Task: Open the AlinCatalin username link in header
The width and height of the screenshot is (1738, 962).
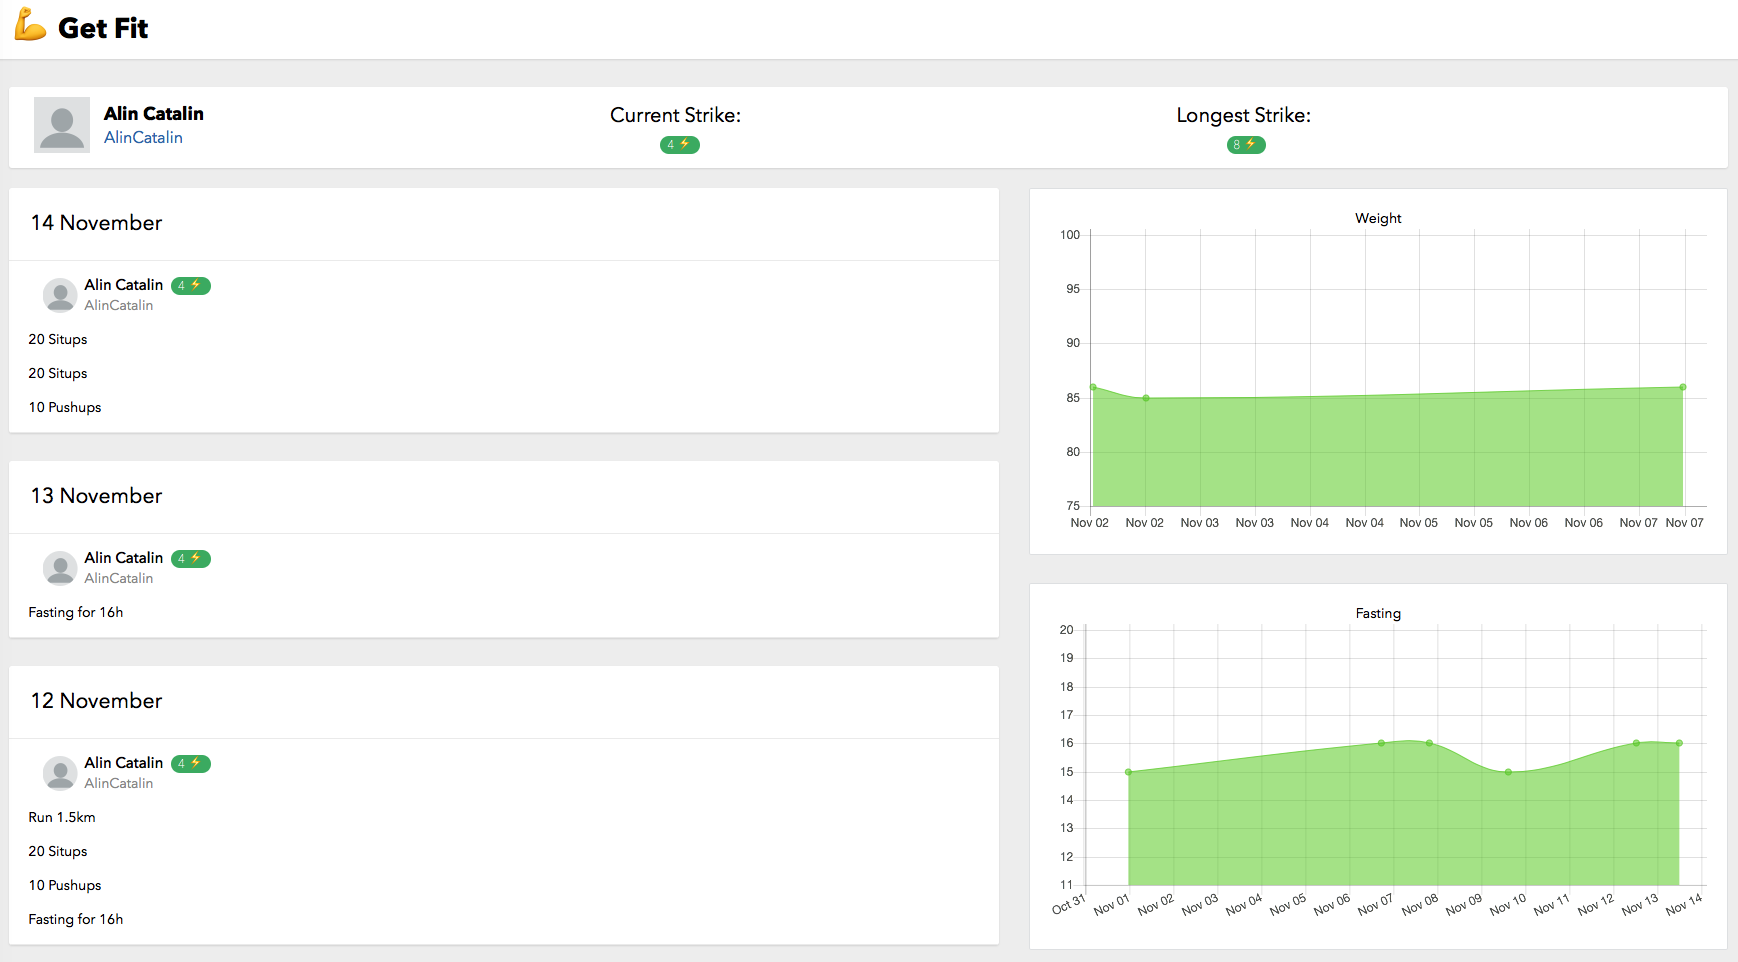Action: [x=143, y=137]
